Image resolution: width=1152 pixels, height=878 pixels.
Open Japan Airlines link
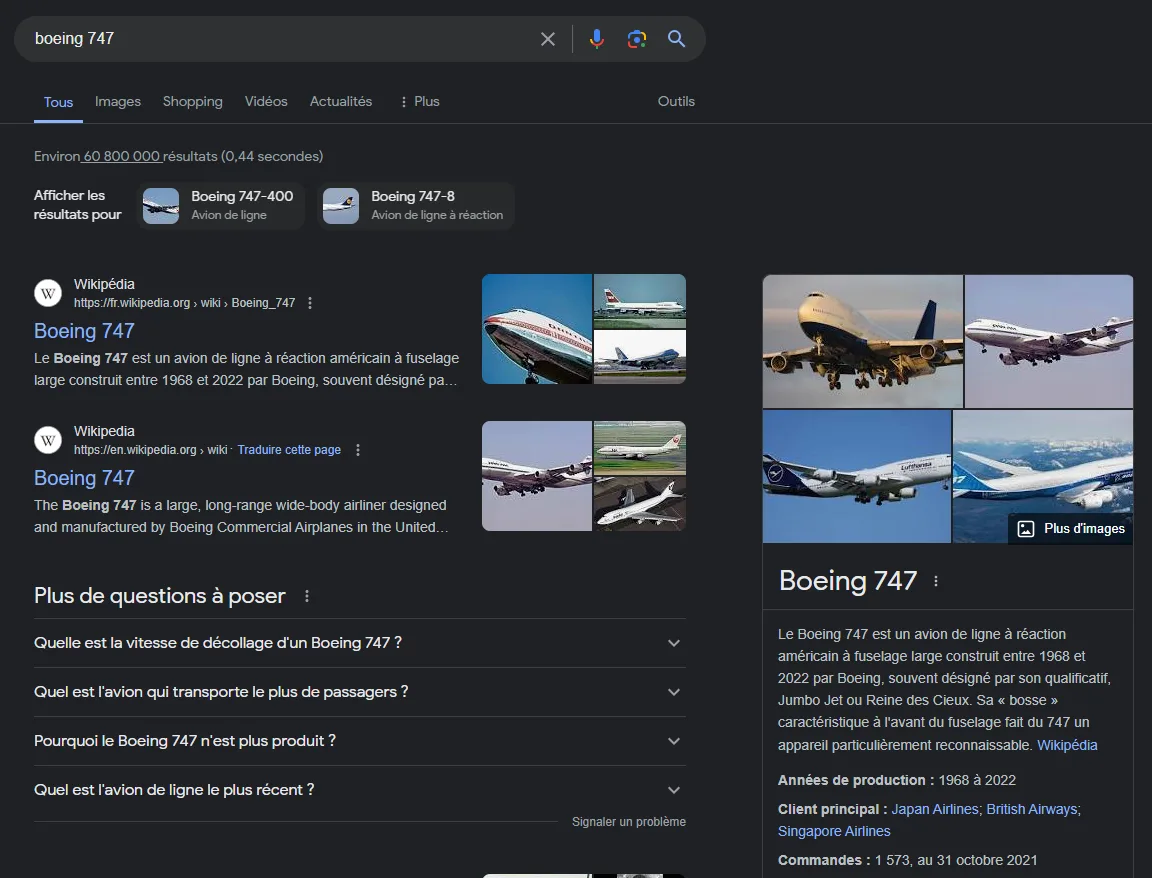click(x=935, y=809)
